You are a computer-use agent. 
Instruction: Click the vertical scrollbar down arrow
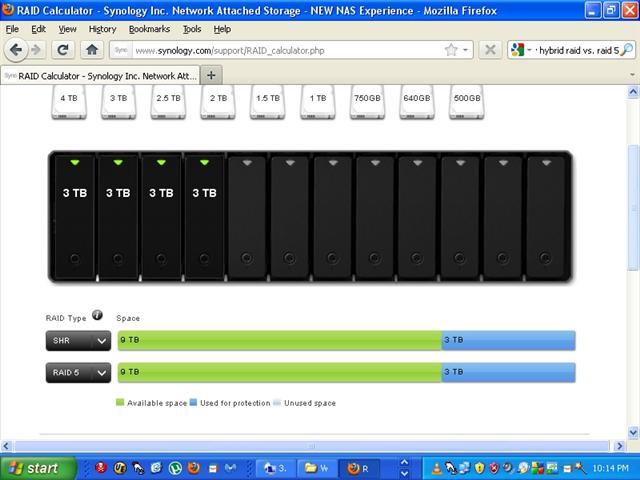click(x=633, y=432)
